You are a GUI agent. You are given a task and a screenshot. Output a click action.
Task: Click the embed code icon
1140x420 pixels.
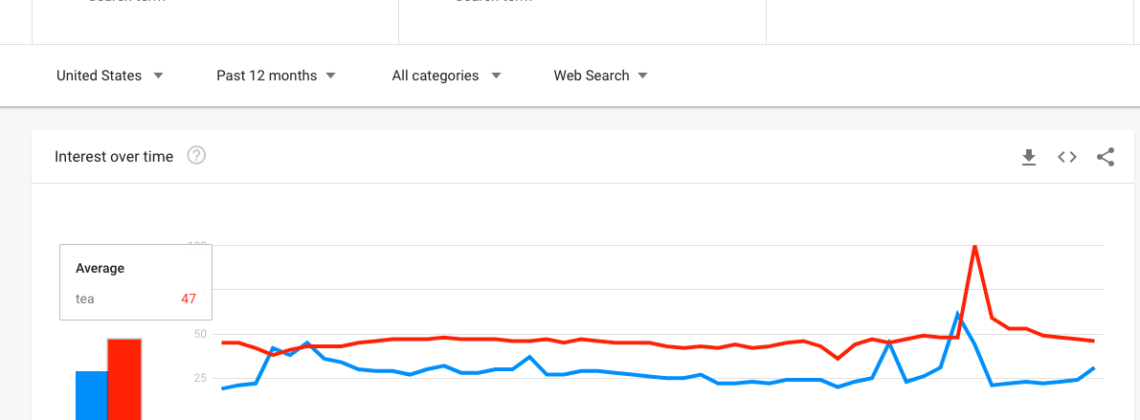1067,157
